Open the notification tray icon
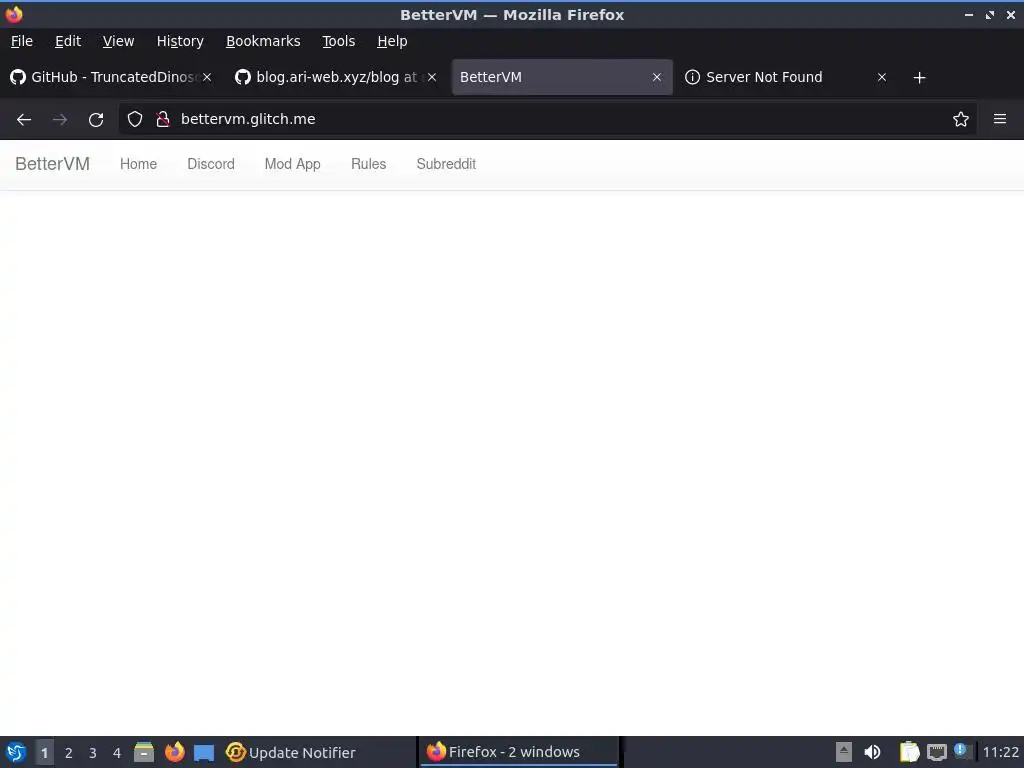Screen dimensions: 1024x768 coord(961,751)
